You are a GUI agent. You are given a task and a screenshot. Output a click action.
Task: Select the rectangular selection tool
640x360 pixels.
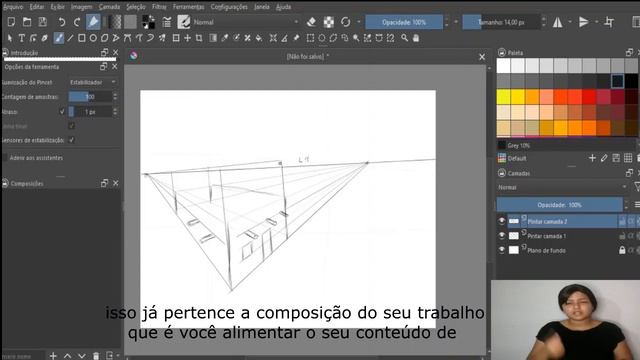click(x=310, y=38)
